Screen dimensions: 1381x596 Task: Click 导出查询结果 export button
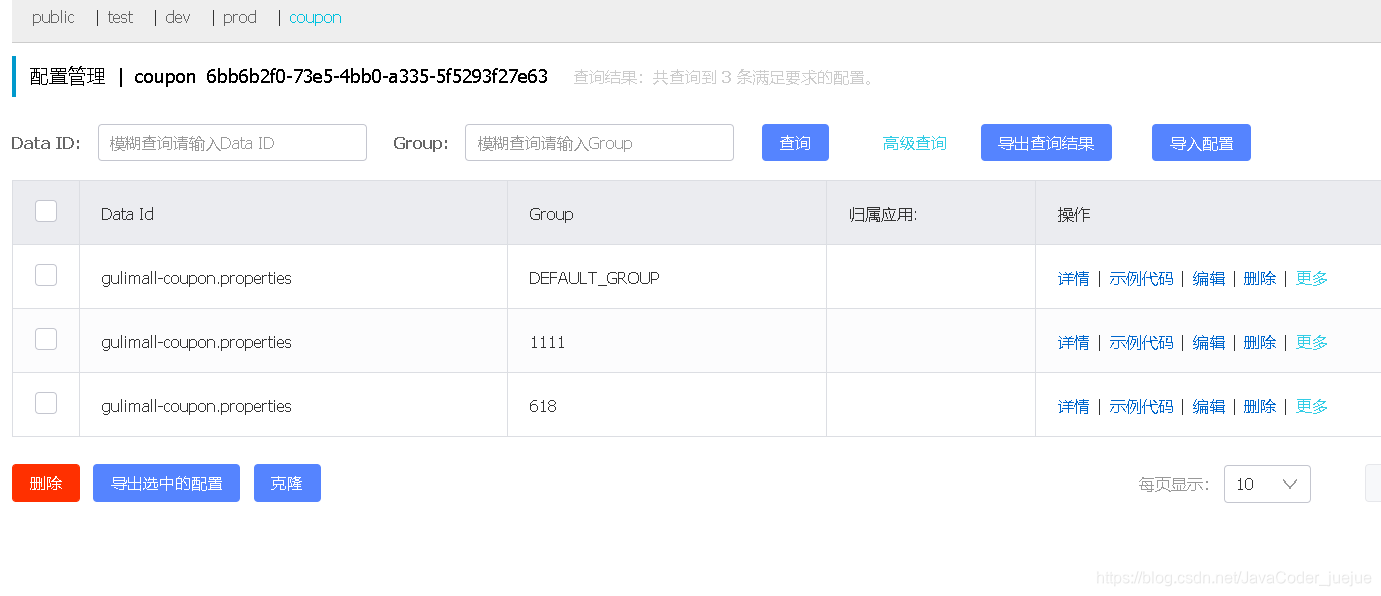1046,143
